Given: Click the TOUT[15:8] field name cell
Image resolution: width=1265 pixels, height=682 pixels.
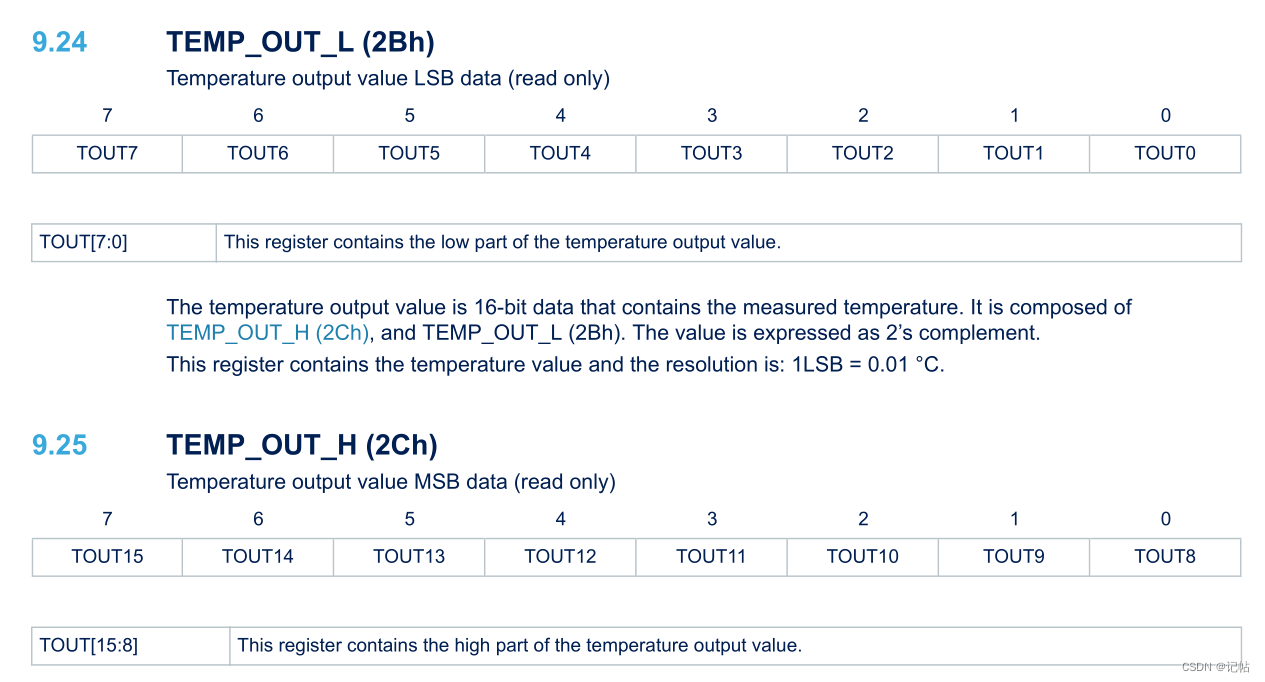Looking at the screenshot, I should [x=131, y=646].
